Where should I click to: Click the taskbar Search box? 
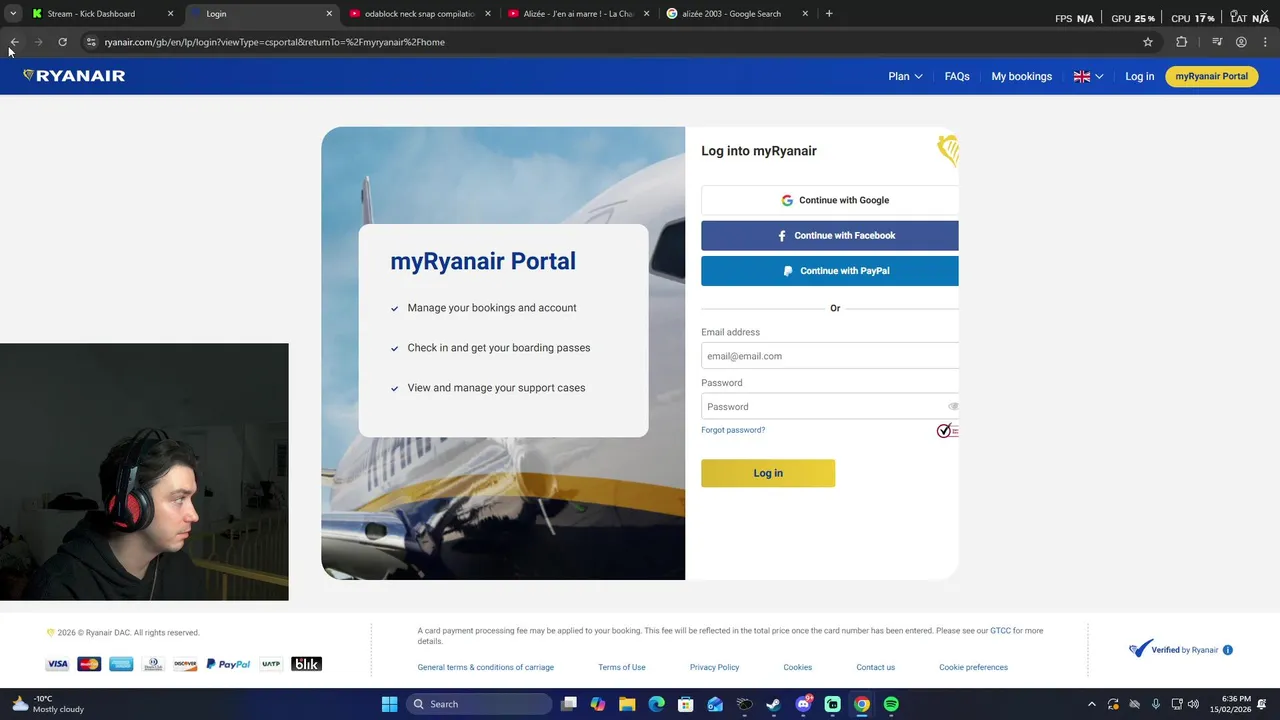point(480,704)
